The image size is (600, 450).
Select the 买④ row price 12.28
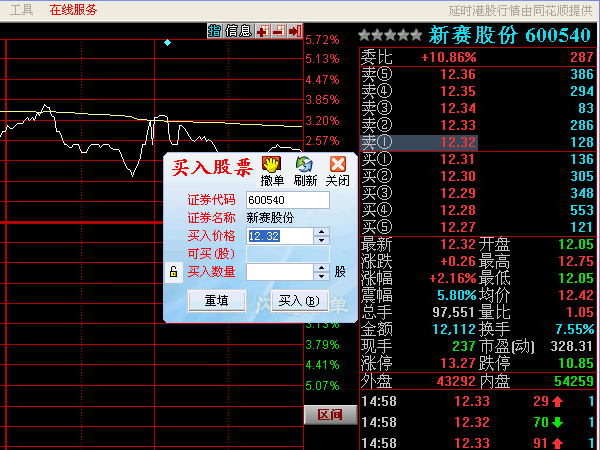tap(458, 210)
